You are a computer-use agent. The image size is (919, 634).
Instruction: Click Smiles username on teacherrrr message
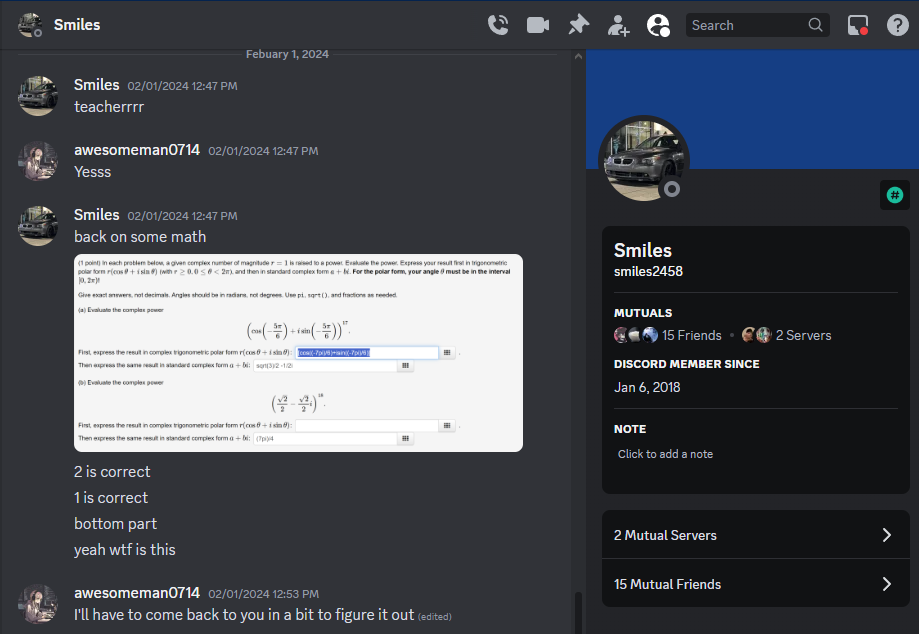97,85
